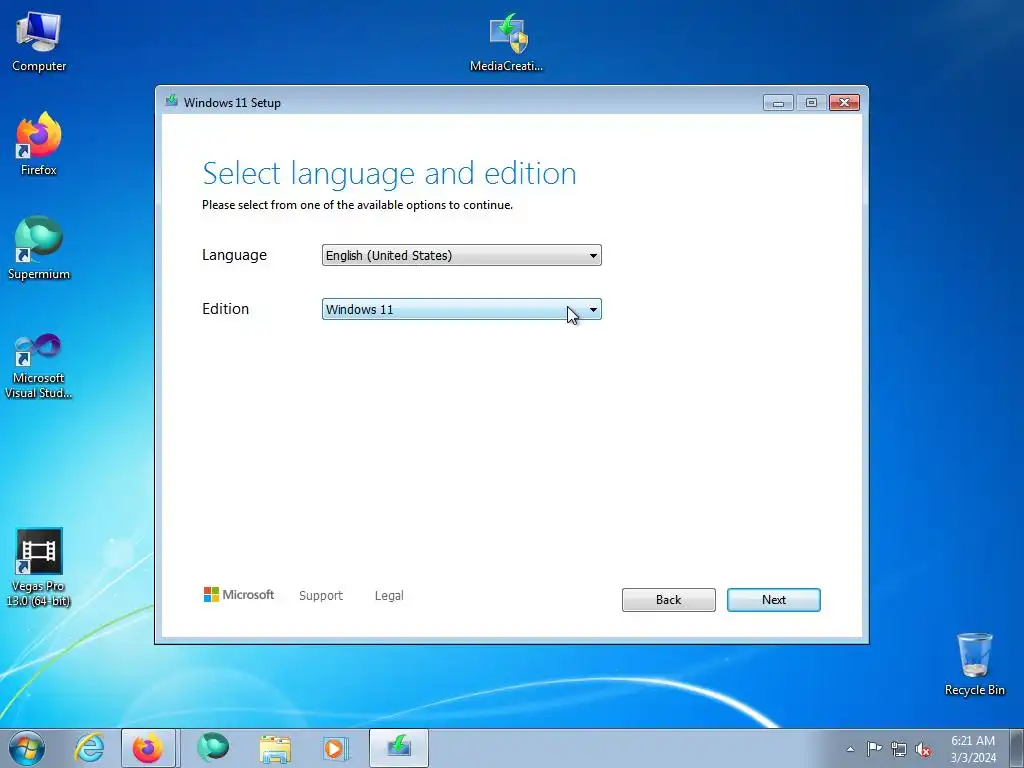Click the 'Select language and edition' heading

(389, 174)
